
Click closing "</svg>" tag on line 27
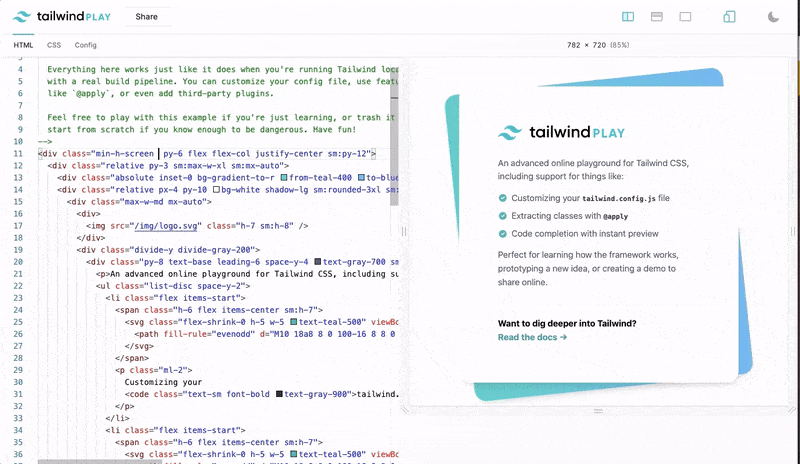click(x=139, y=346)
